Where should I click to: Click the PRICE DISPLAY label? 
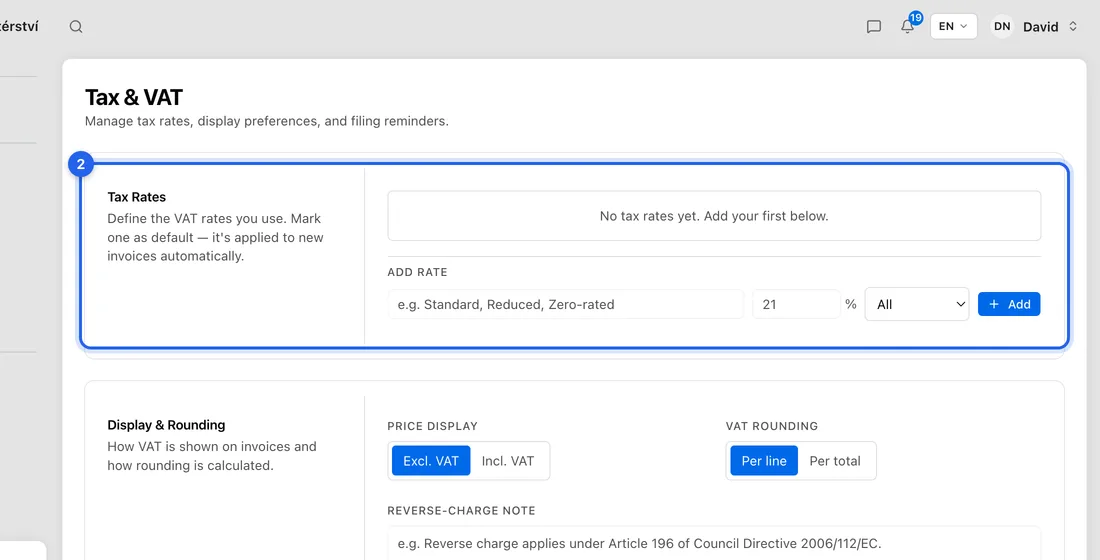click(432, 426)
